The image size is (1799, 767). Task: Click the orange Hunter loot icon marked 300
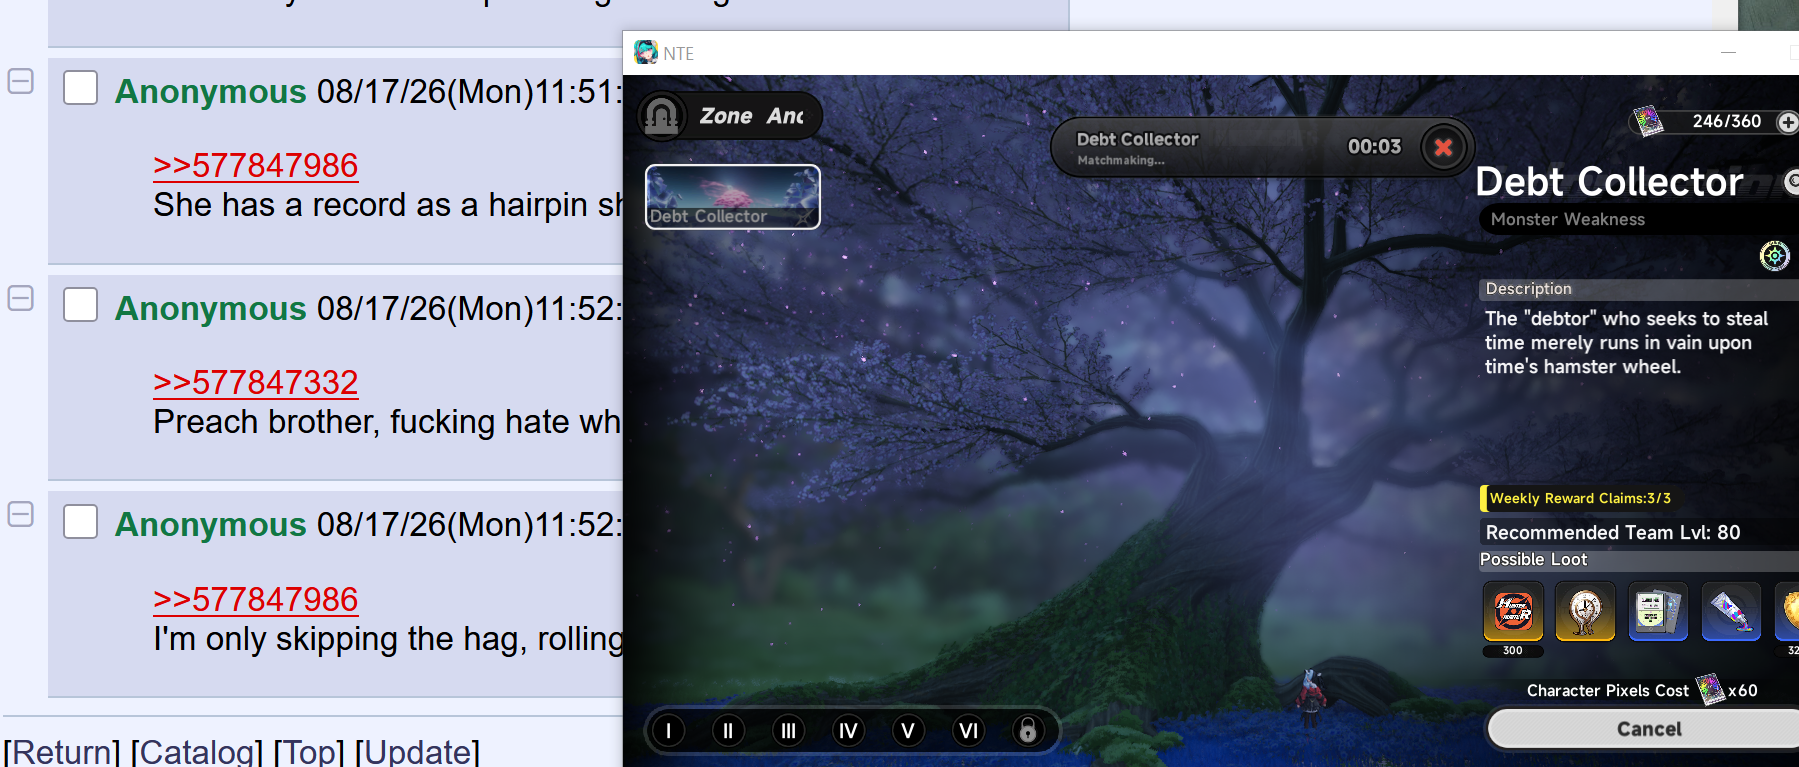pos(1513,611)
